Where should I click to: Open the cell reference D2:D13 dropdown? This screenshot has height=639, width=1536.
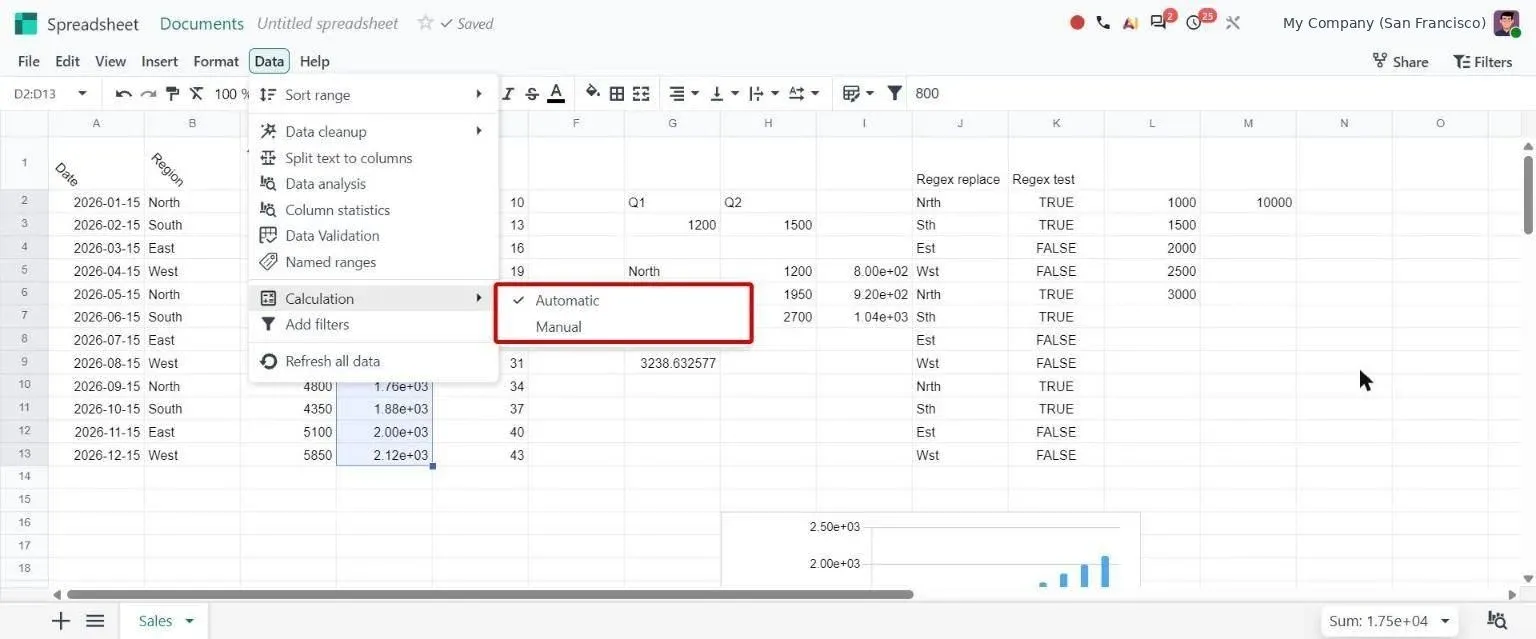[x=82, y=94]
